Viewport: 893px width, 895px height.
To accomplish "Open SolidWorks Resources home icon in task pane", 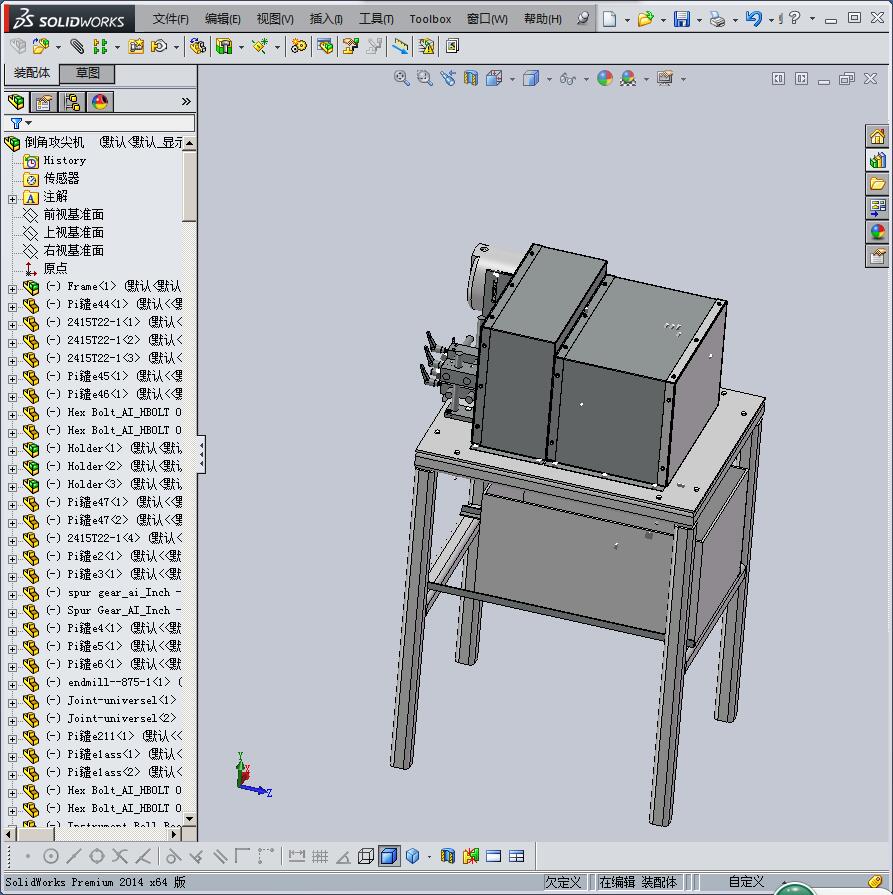I will tap(877, 136).
